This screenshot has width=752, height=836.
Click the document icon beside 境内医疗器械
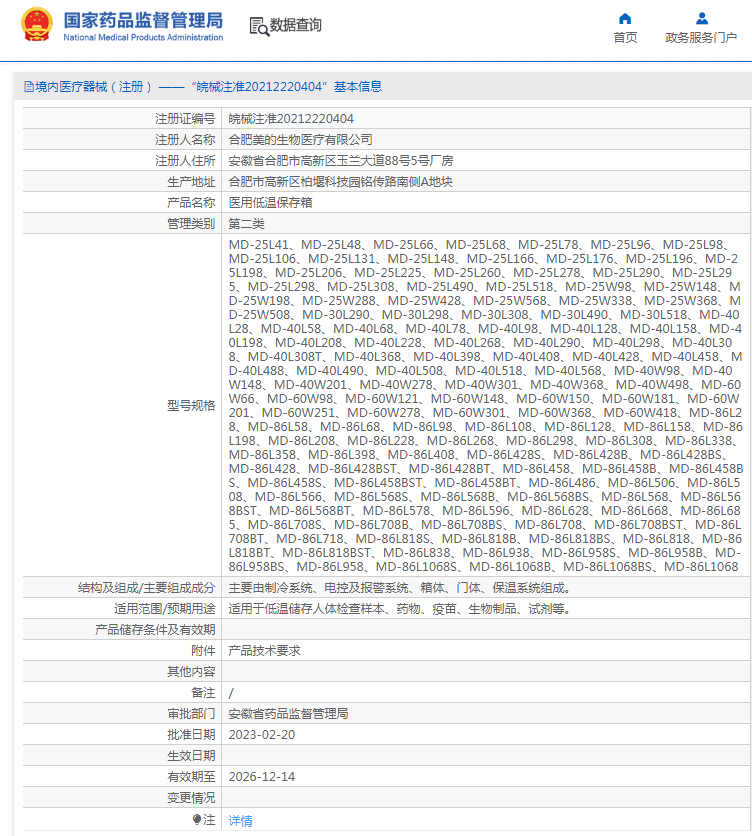click(x=29, y=87)
